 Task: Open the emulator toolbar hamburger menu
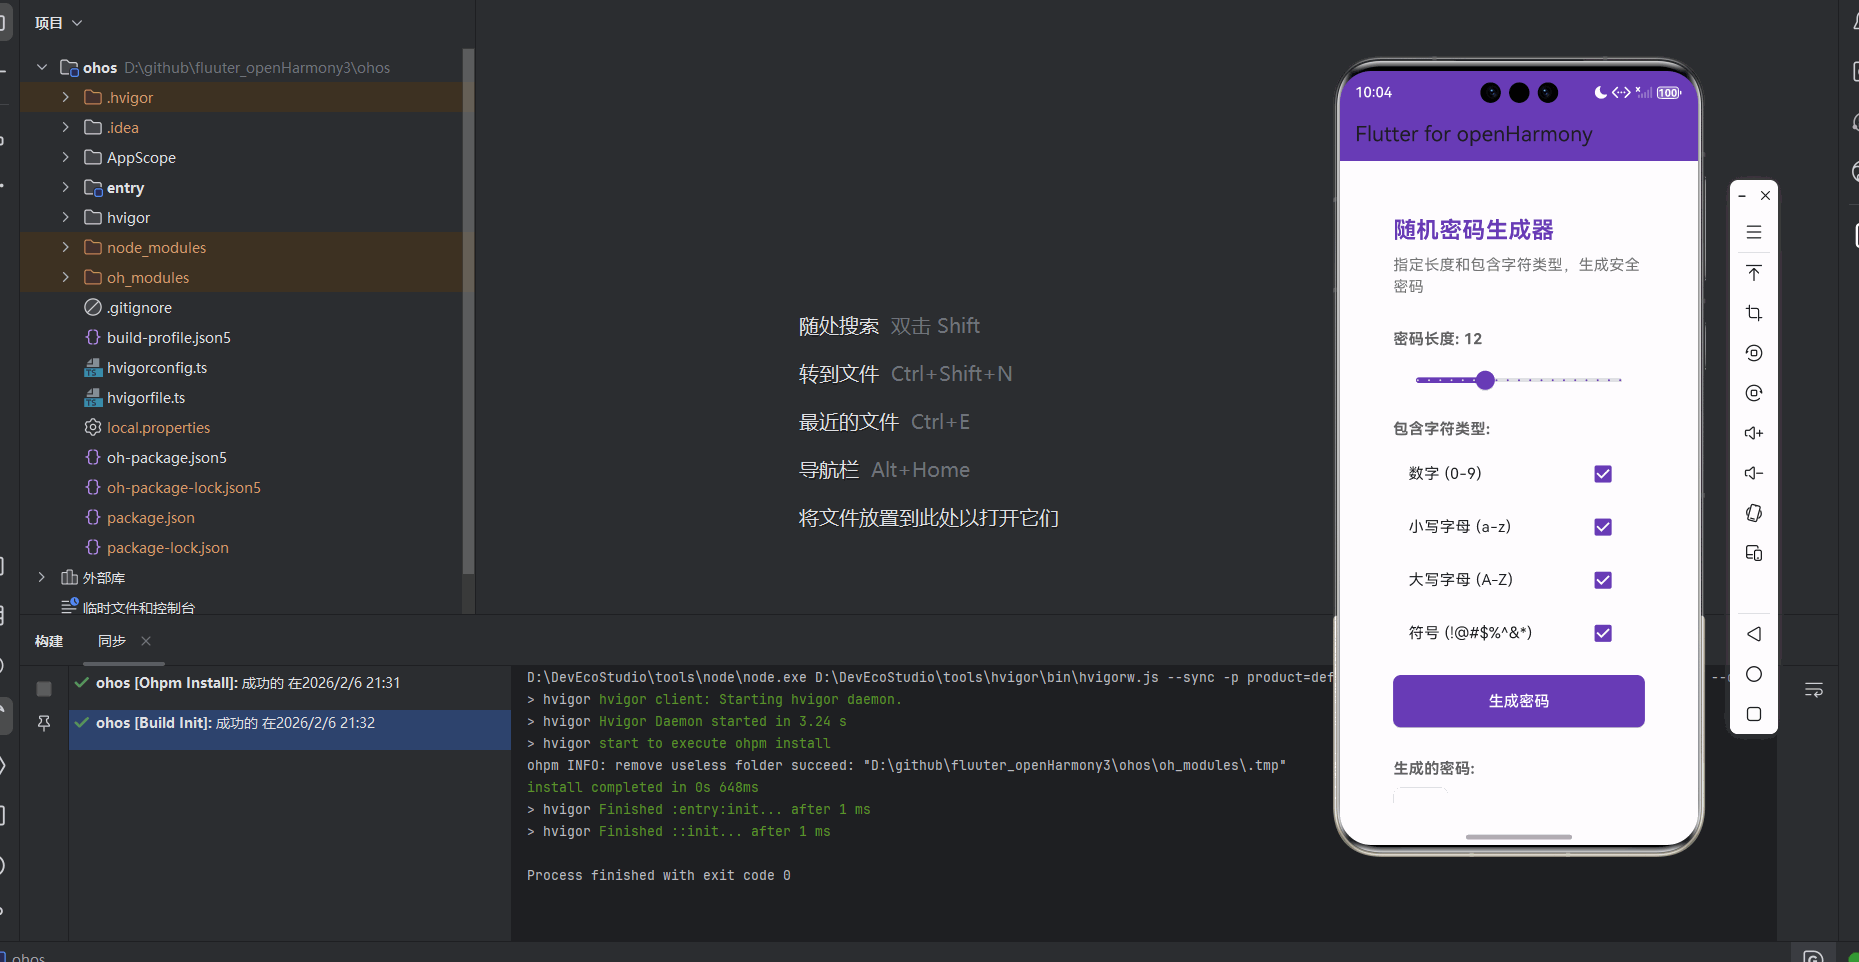[x=1753, y=232]
